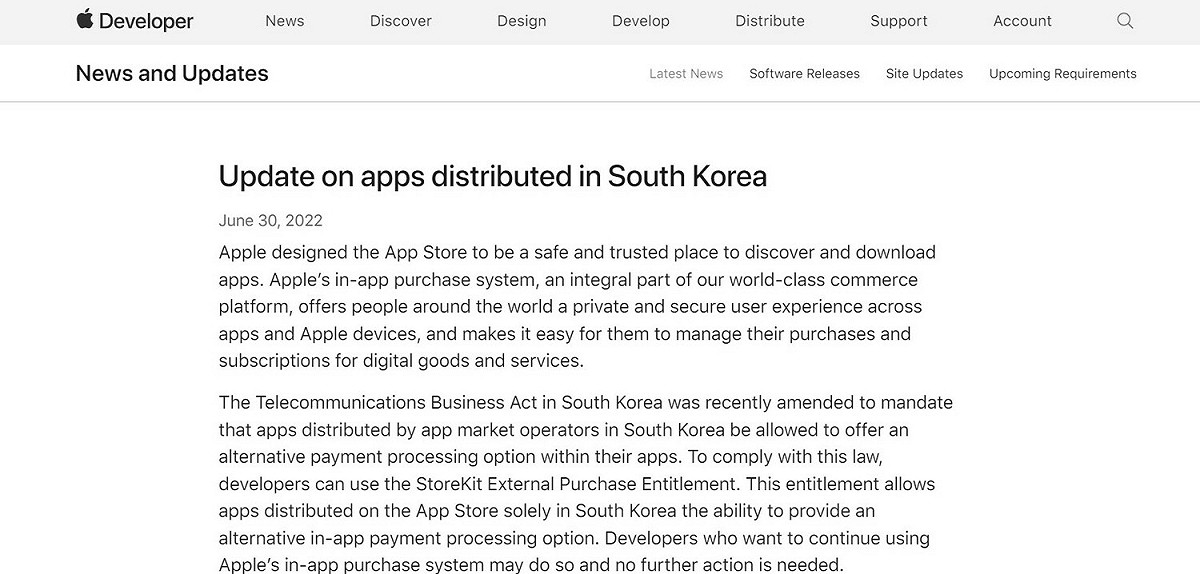
Task: Go to the Discover section
Action: point(401,21)
